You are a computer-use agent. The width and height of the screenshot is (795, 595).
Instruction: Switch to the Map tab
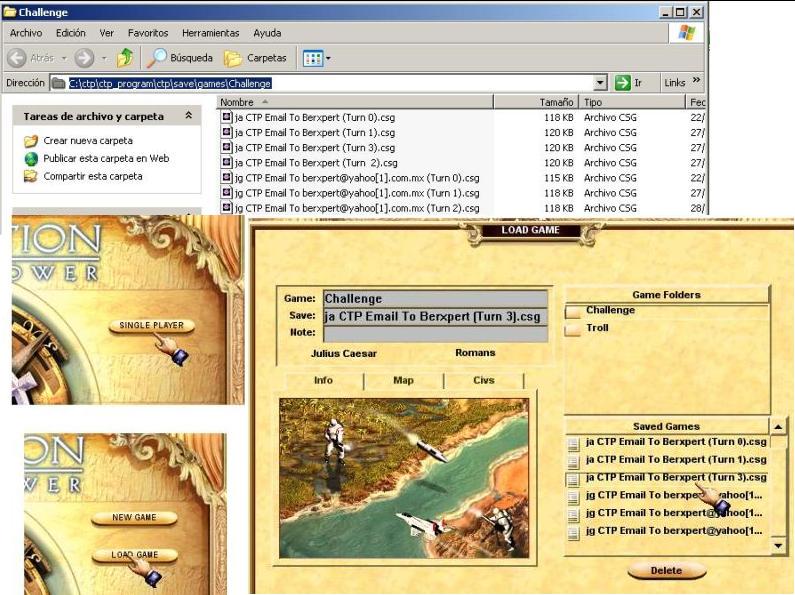403,380
